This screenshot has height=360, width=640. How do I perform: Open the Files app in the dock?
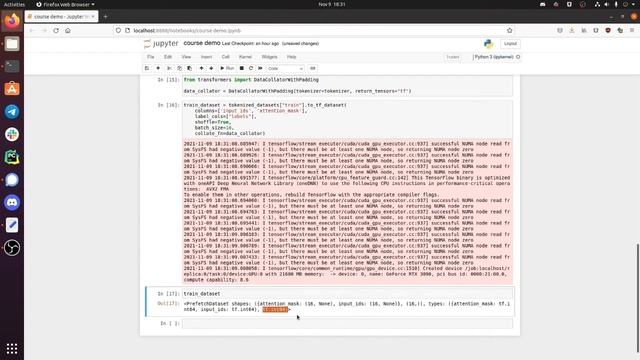tap(12, 44)
